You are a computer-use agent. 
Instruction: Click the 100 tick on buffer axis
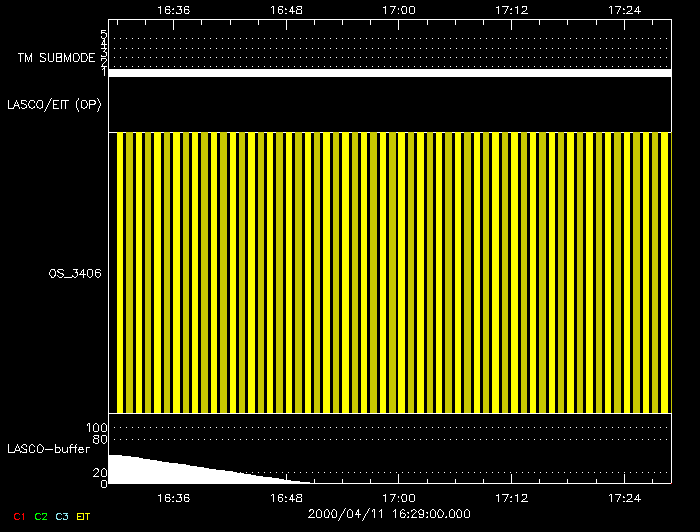coord(99,428)
